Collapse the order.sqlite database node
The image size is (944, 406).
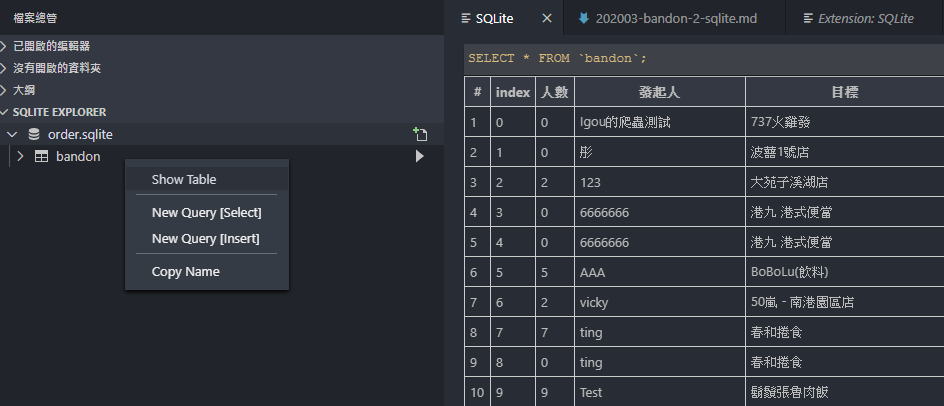pyautogui.click(x=12, y=134)
